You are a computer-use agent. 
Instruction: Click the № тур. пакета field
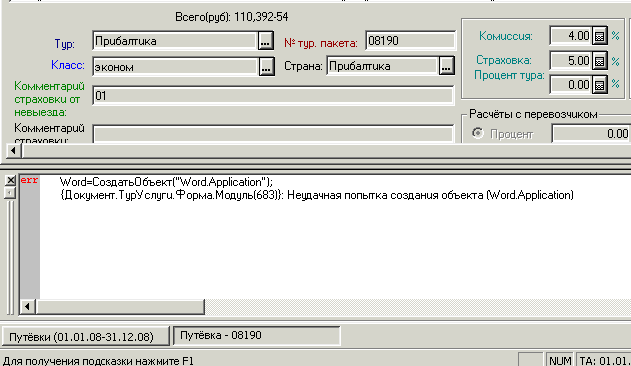pyautogui.click(x=410, y=41)
